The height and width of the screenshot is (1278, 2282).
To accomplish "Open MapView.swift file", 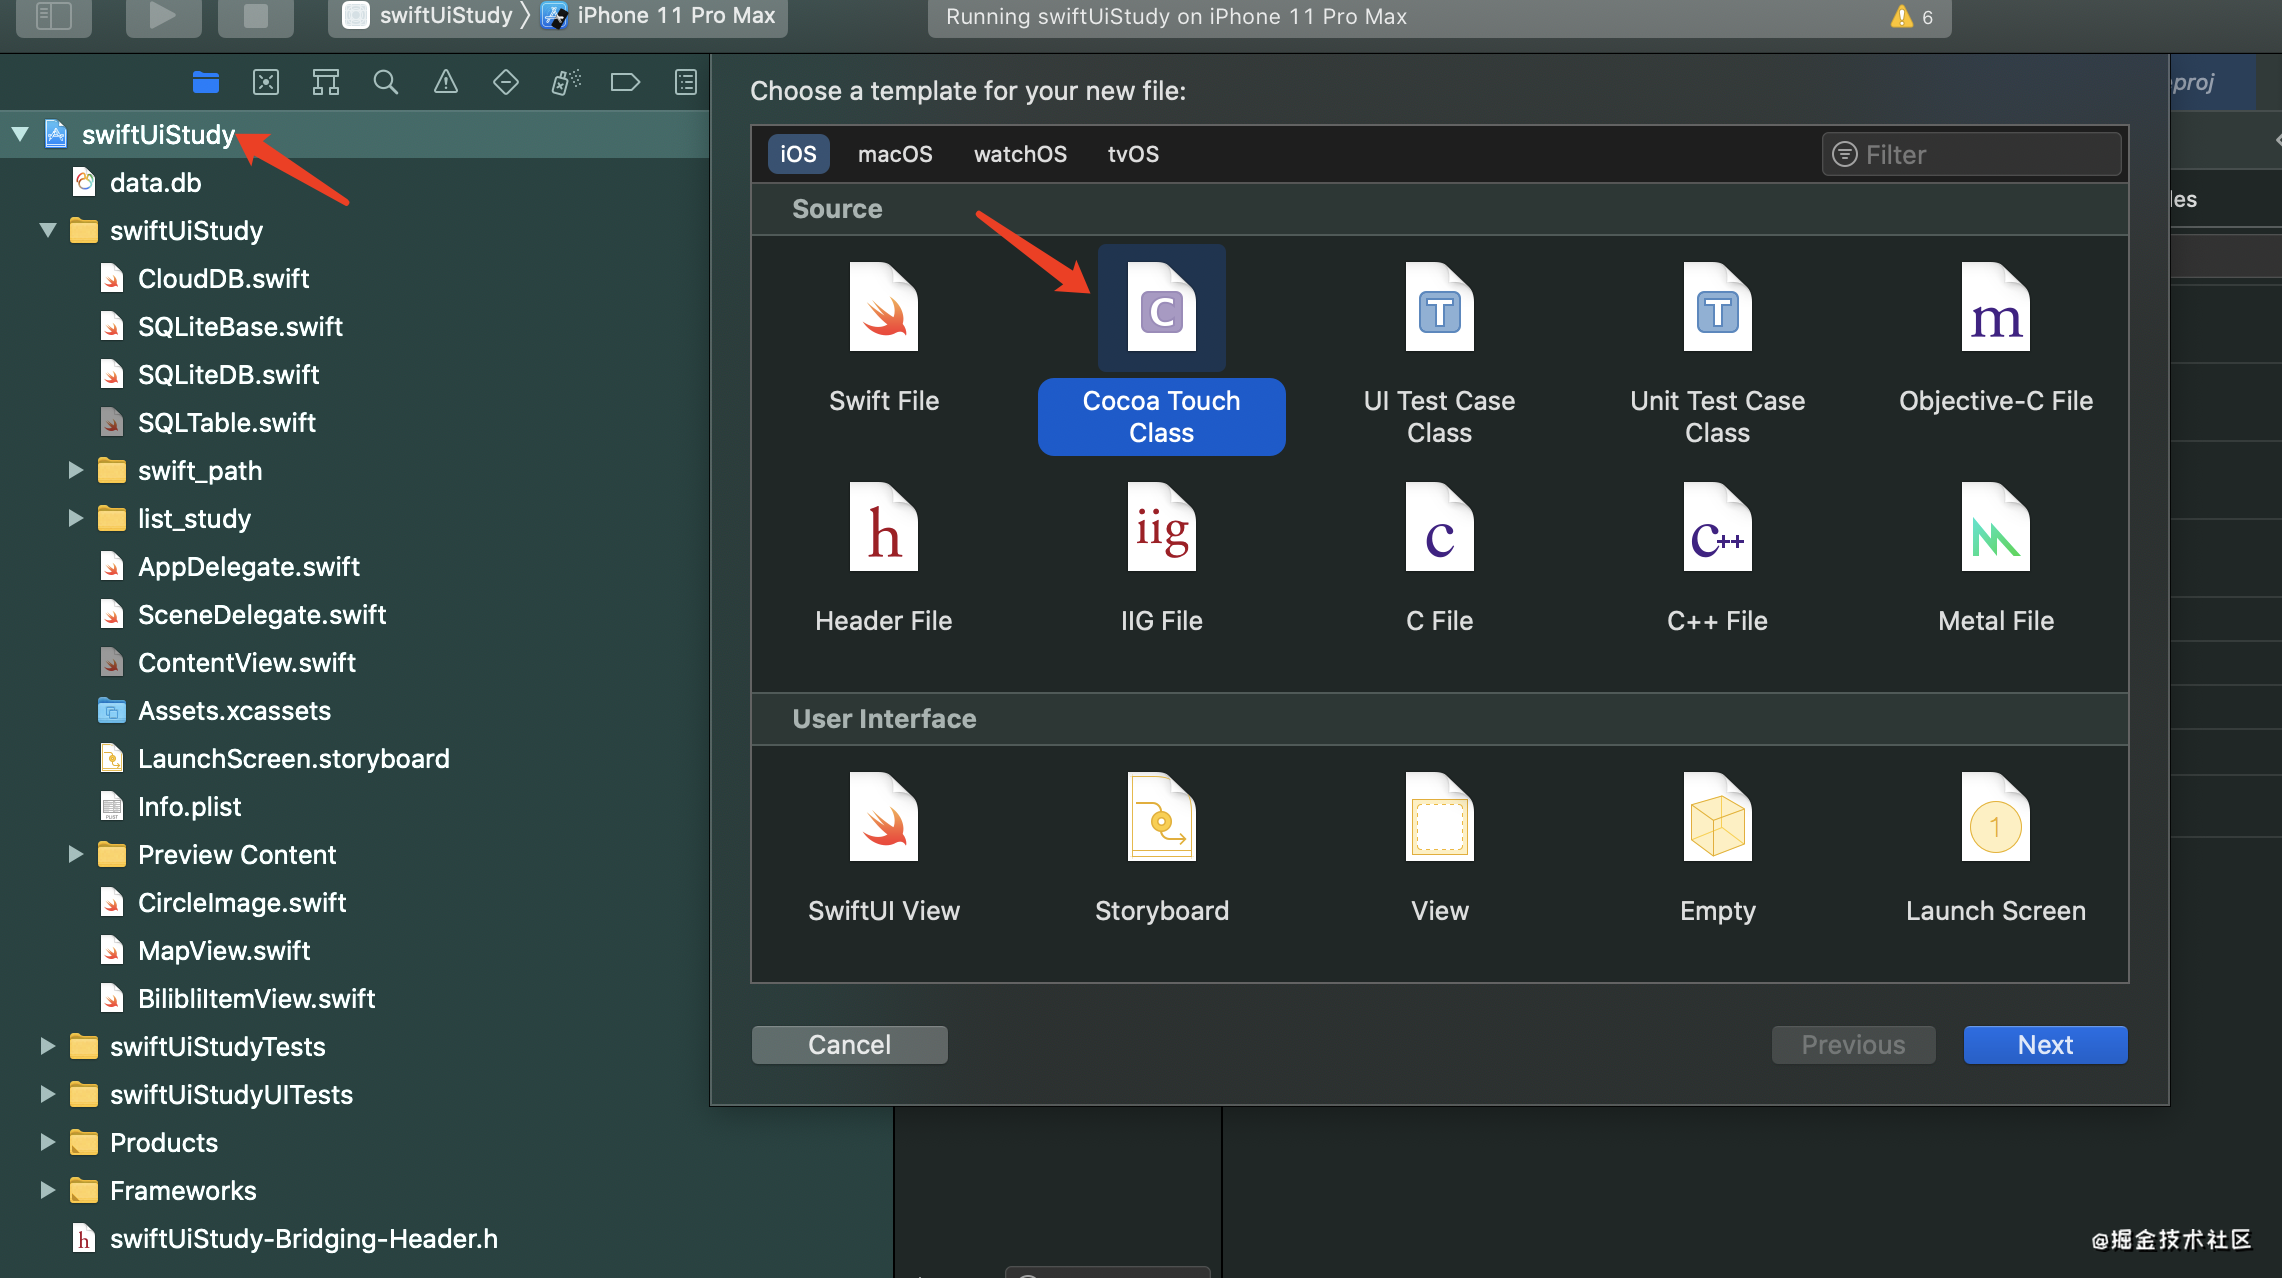I will coord(224,950).
